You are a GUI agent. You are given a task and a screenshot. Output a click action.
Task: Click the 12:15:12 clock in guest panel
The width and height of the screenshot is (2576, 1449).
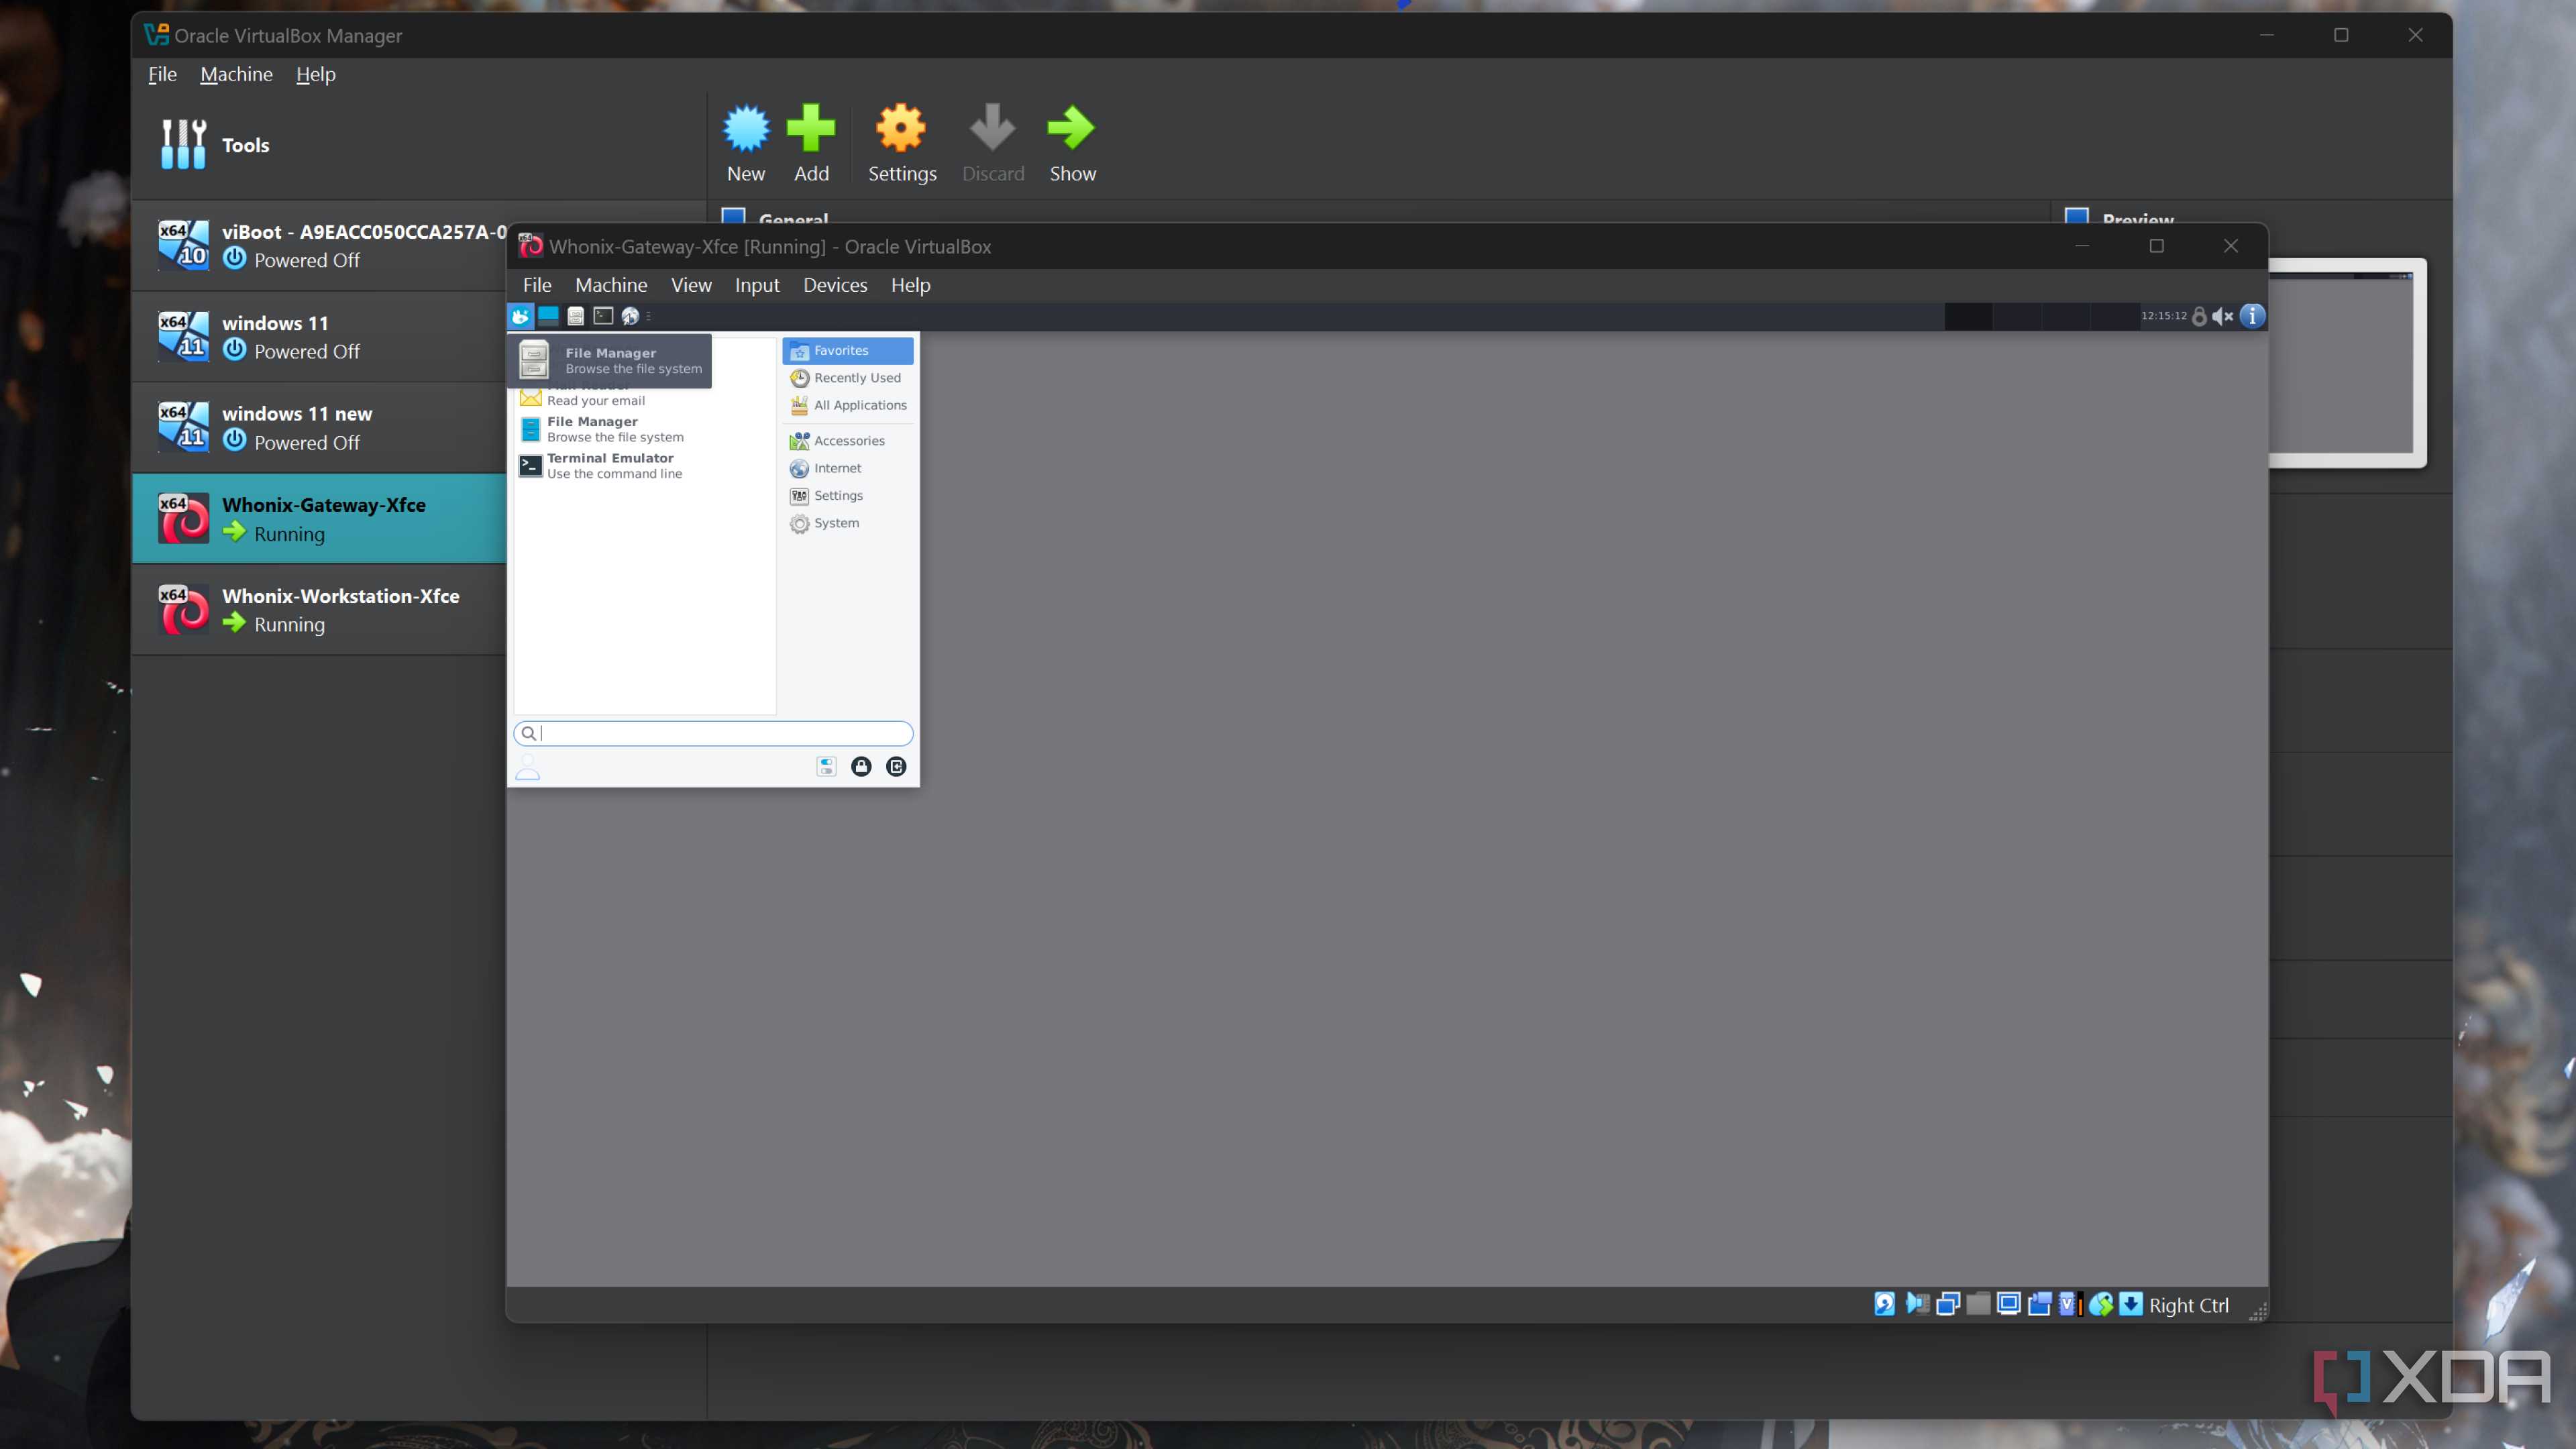pos(2163,316)
